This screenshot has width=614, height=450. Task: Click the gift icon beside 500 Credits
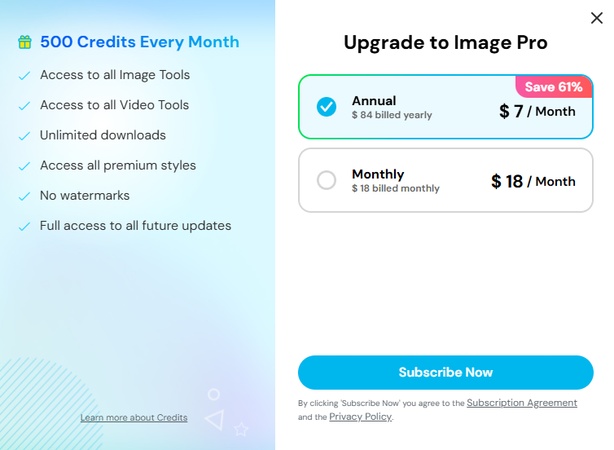coord(25,42)
